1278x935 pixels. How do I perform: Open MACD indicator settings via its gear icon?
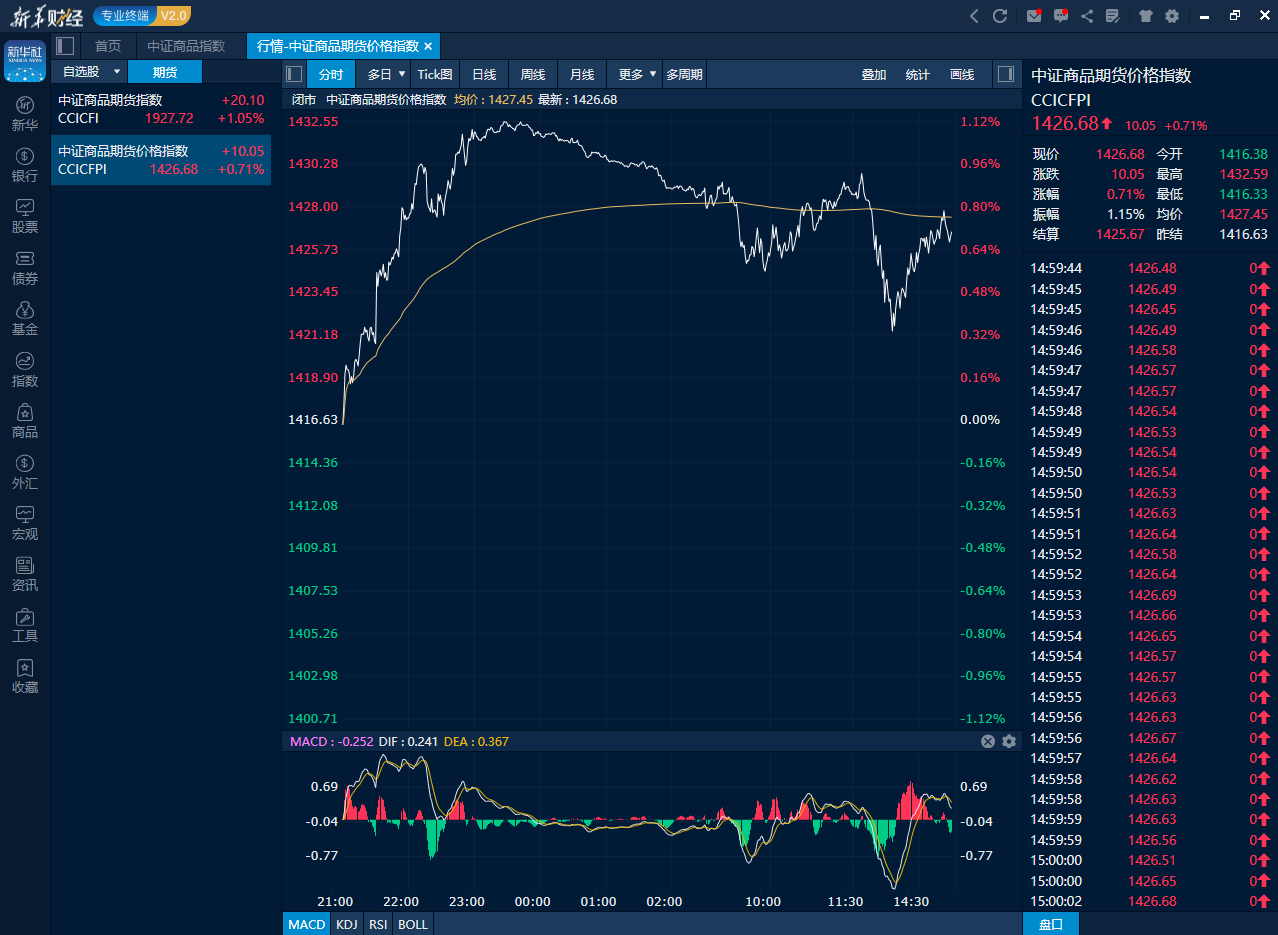coord(1008,740)
